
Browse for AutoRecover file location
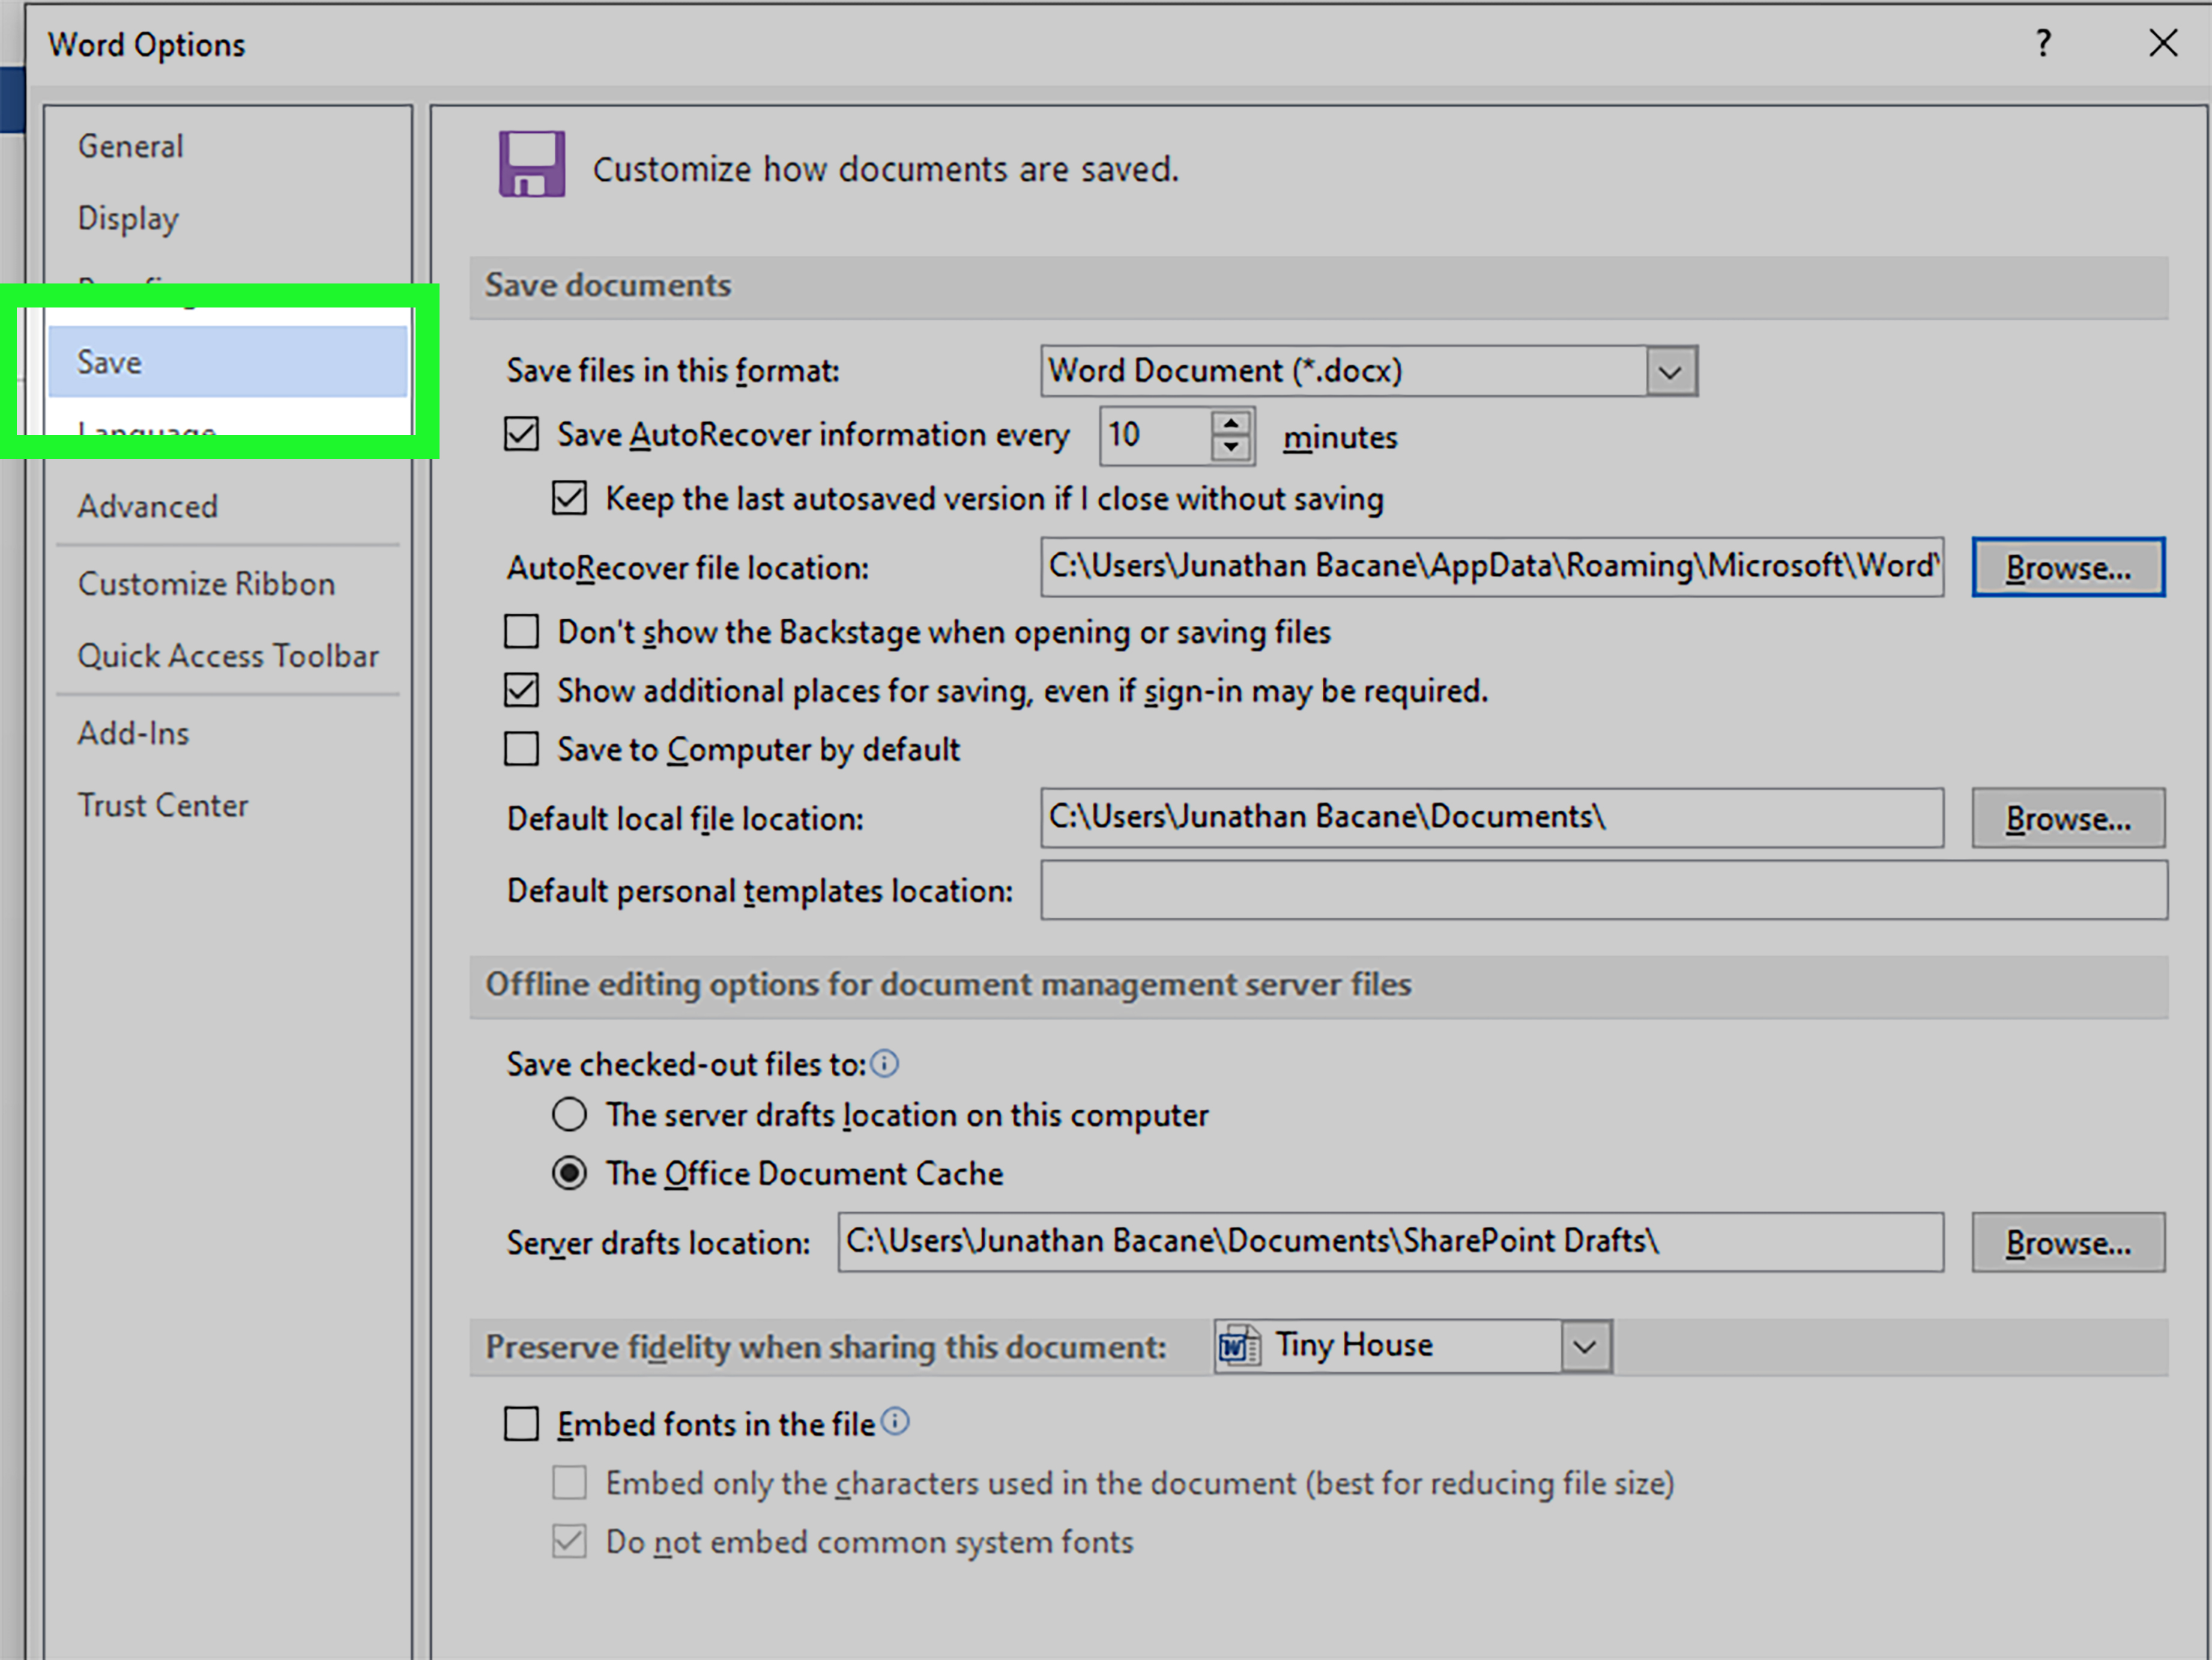click(x=2068, y=567)
